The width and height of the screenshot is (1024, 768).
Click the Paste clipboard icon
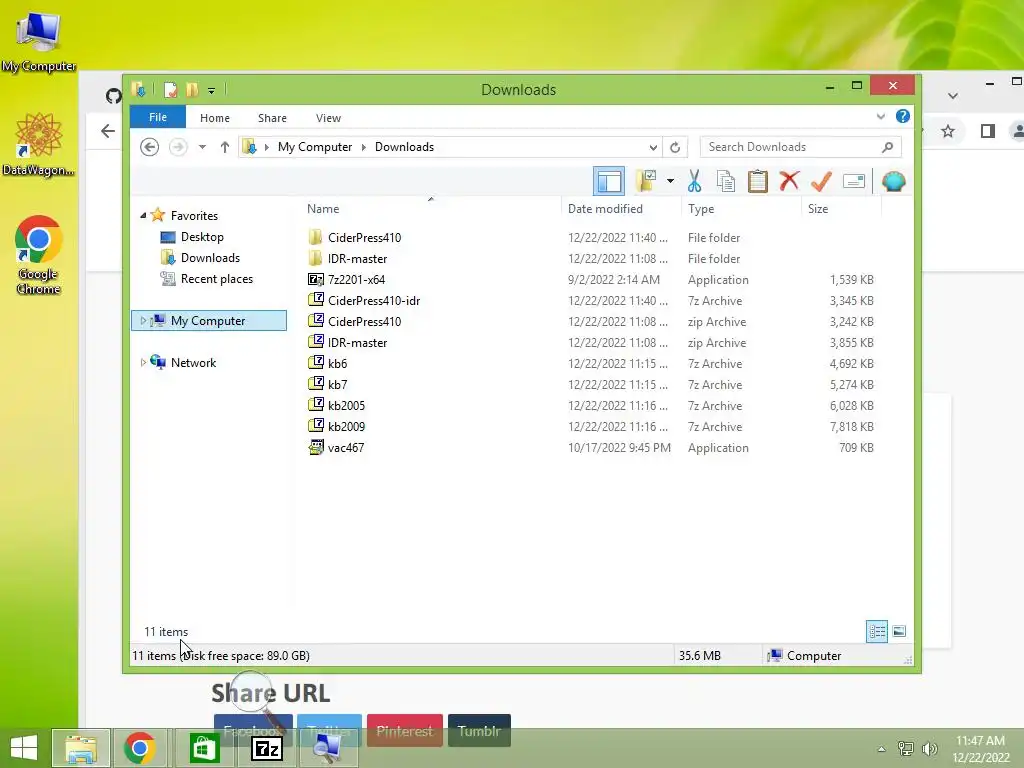point(758,182)
